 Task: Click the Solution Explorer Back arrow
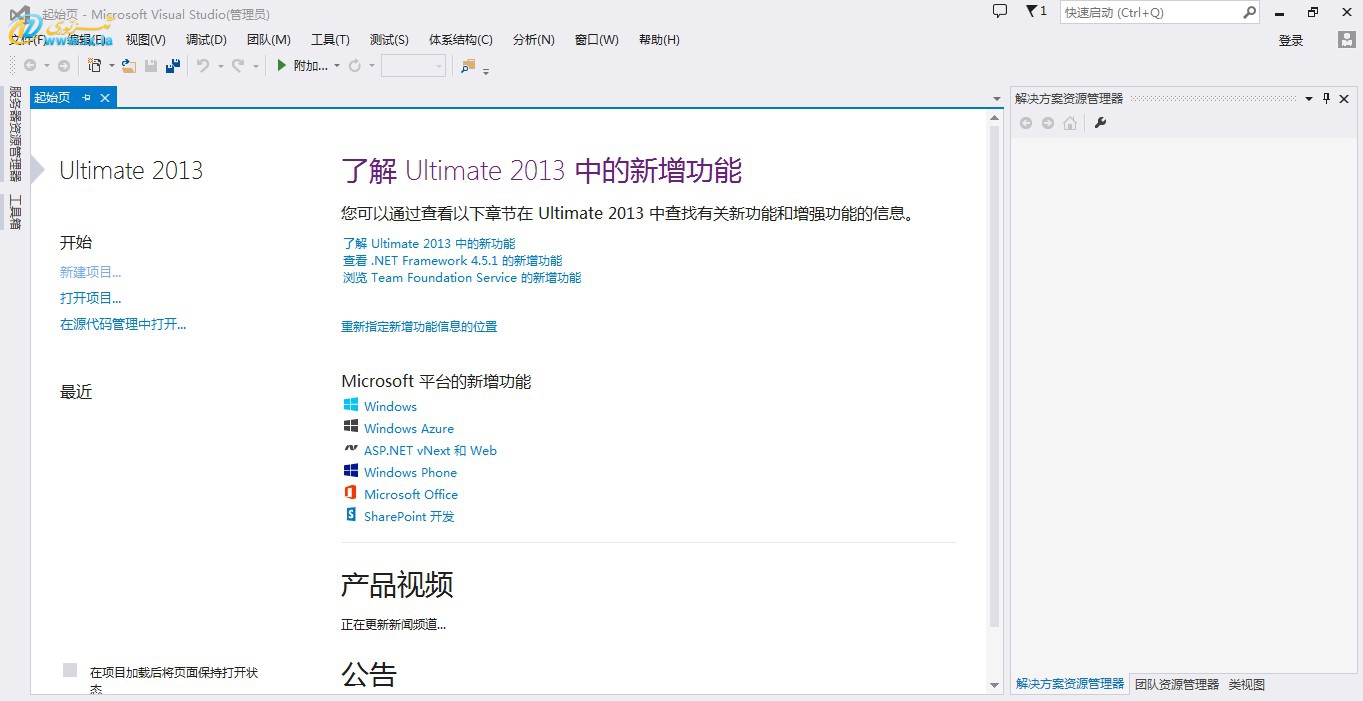tap(1026, 123)
